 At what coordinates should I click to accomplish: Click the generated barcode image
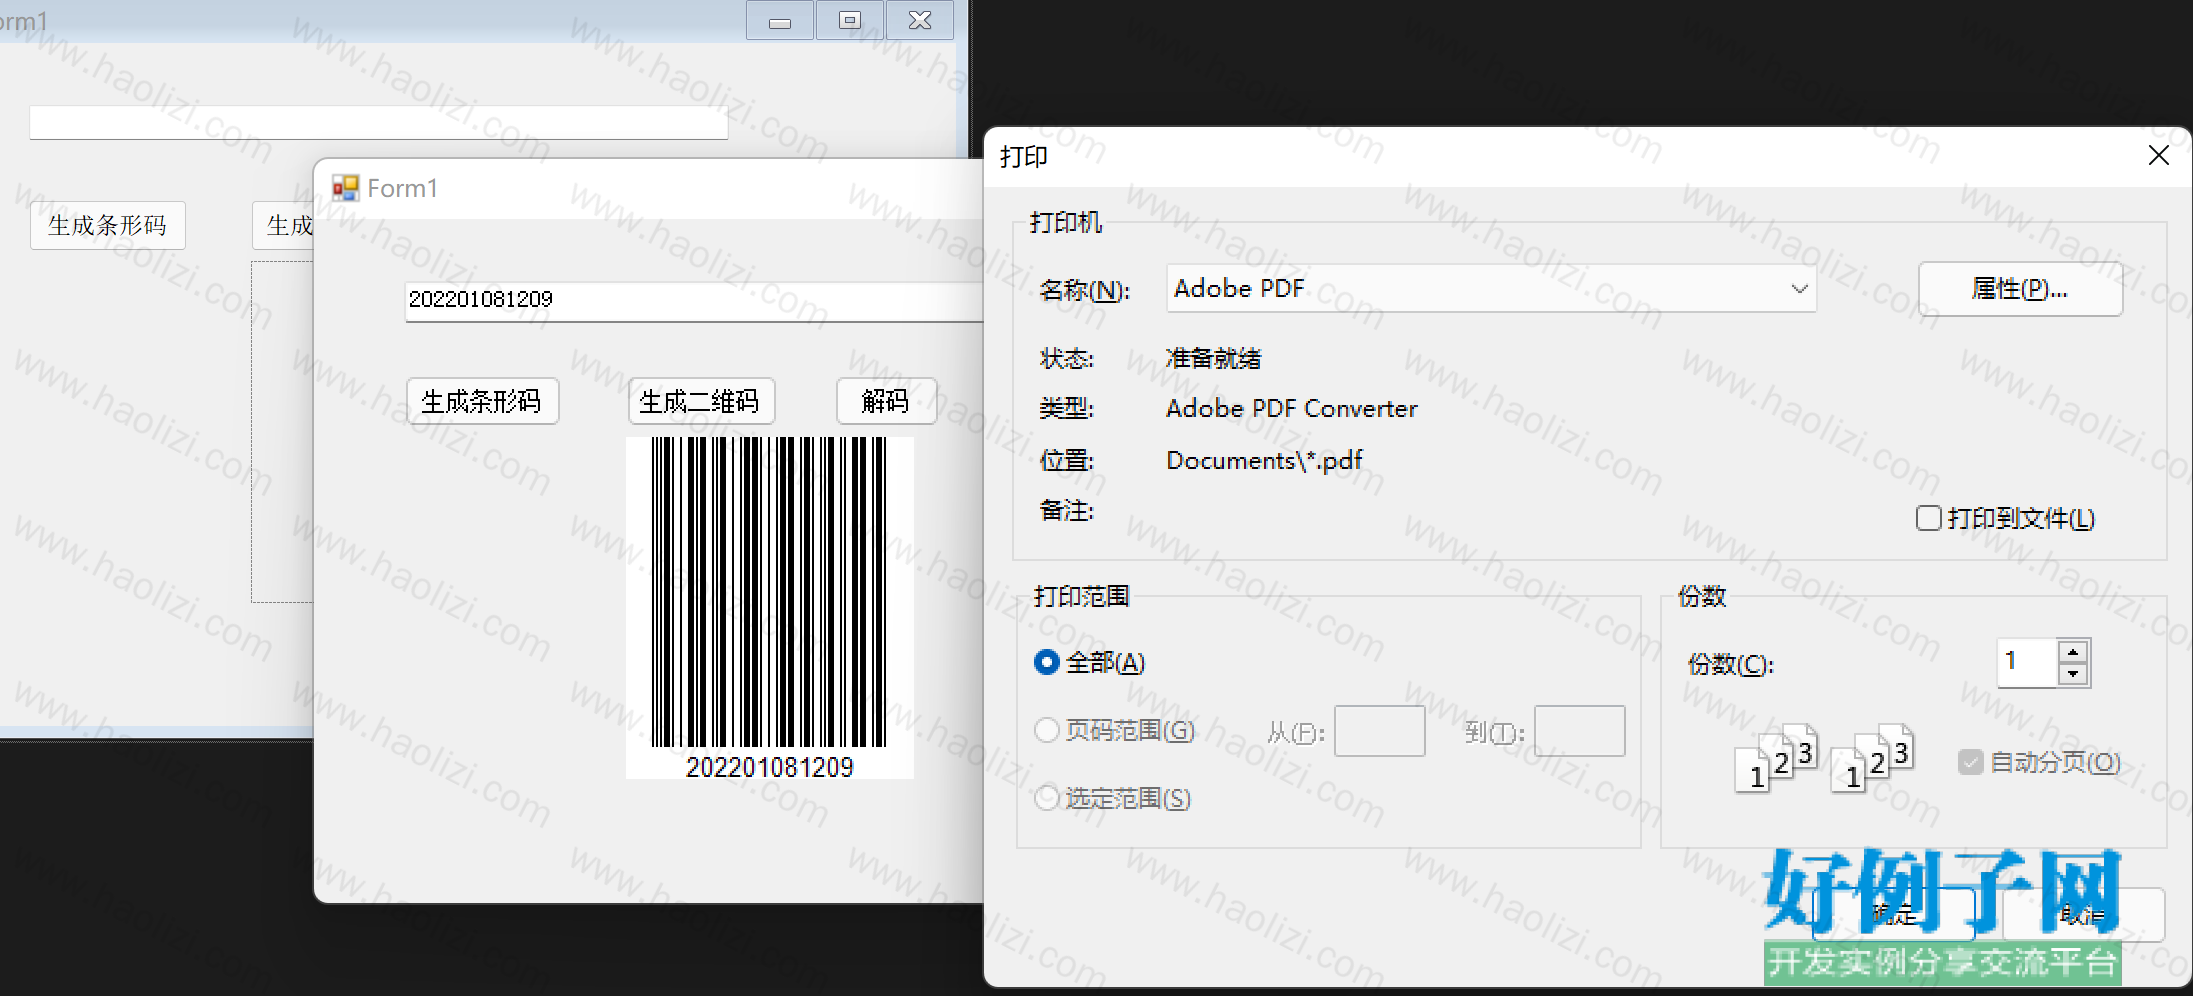coord(769,607)
